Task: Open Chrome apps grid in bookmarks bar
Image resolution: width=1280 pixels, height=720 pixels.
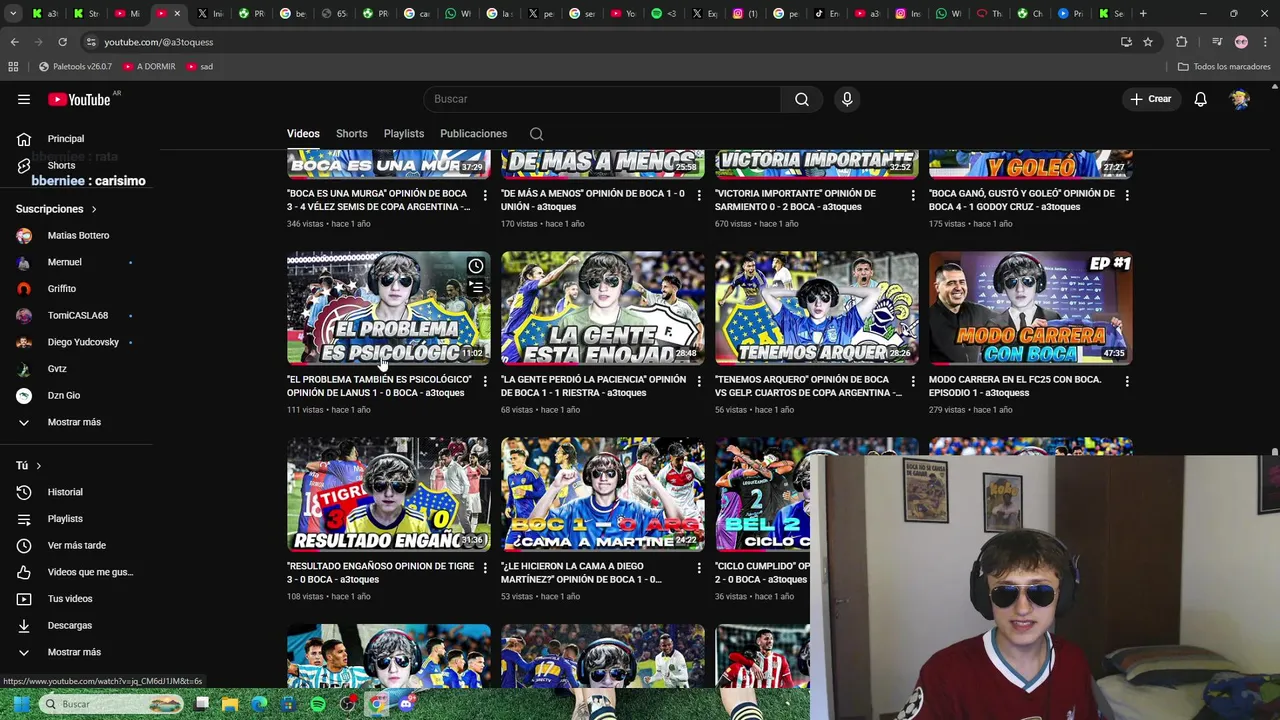Action: click(13, 67)
